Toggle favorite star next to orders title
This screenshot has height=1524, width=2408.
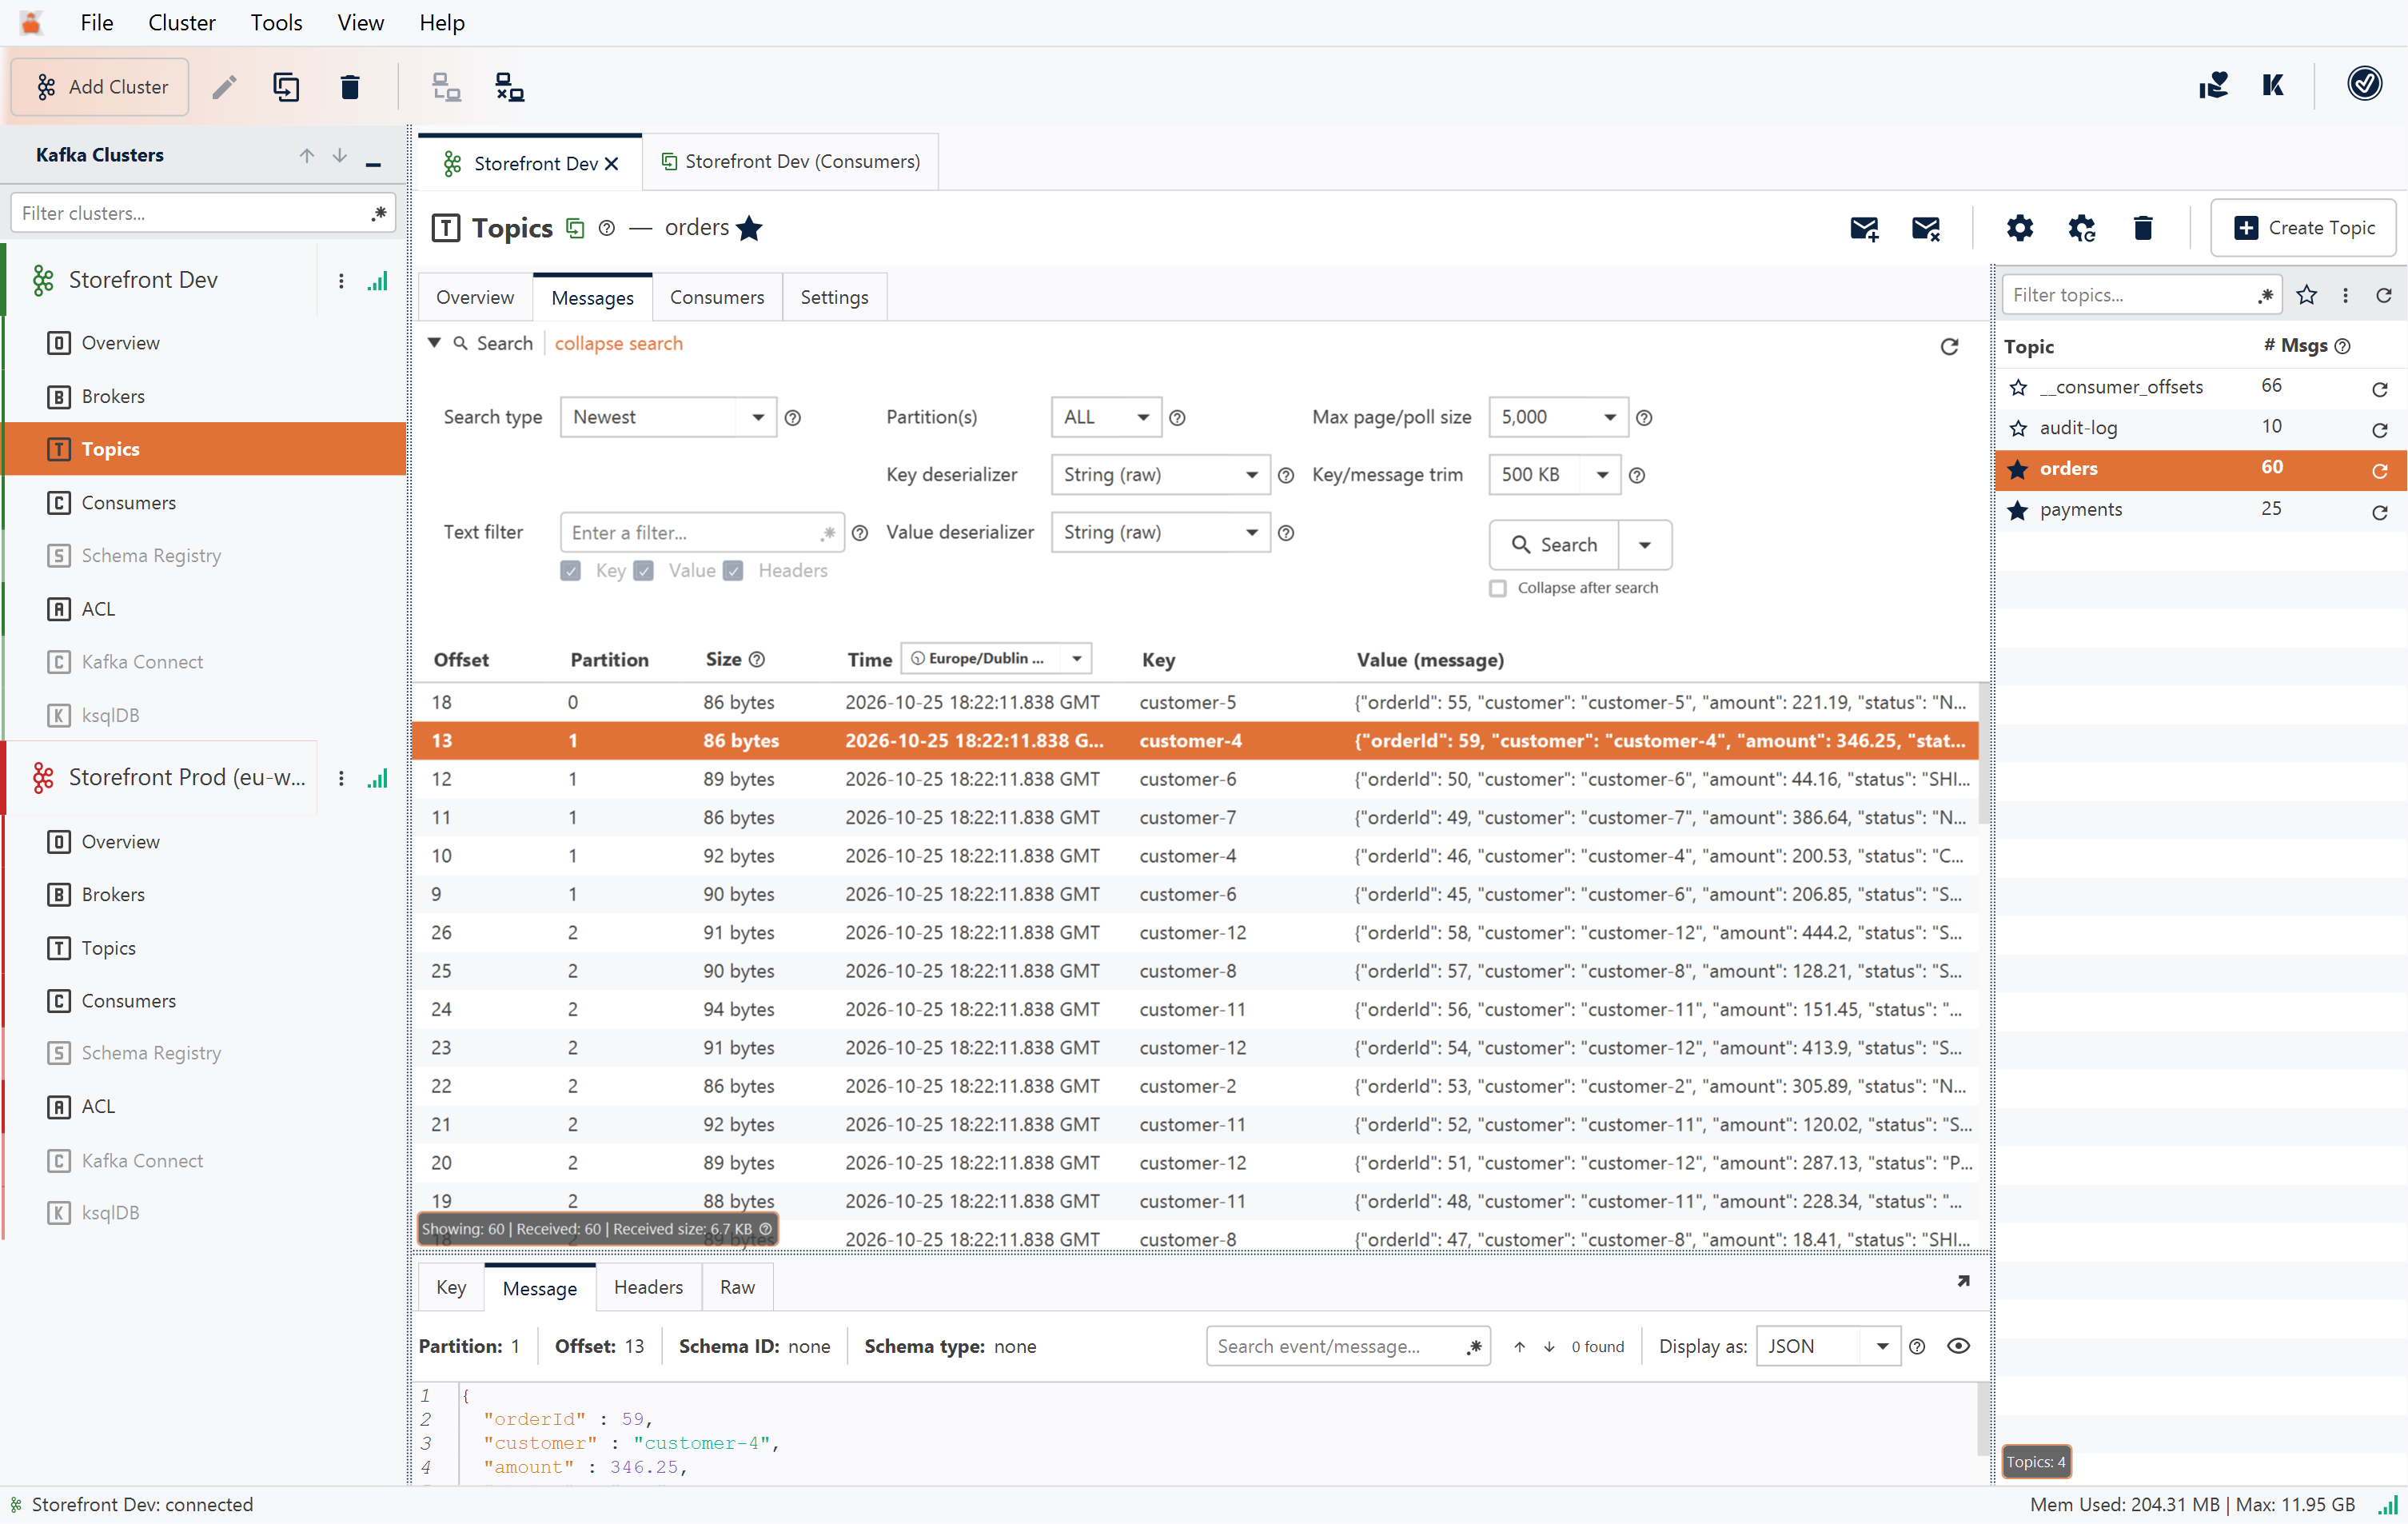(x=749, y=228)
